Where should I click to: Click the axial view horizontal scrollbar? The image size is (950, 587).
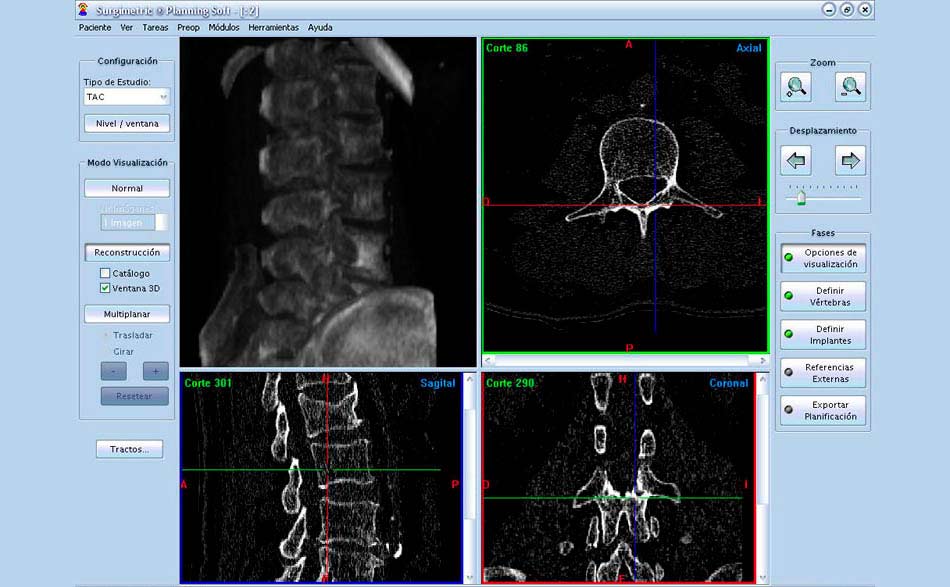pyautogui.click(x=625, y=360)
